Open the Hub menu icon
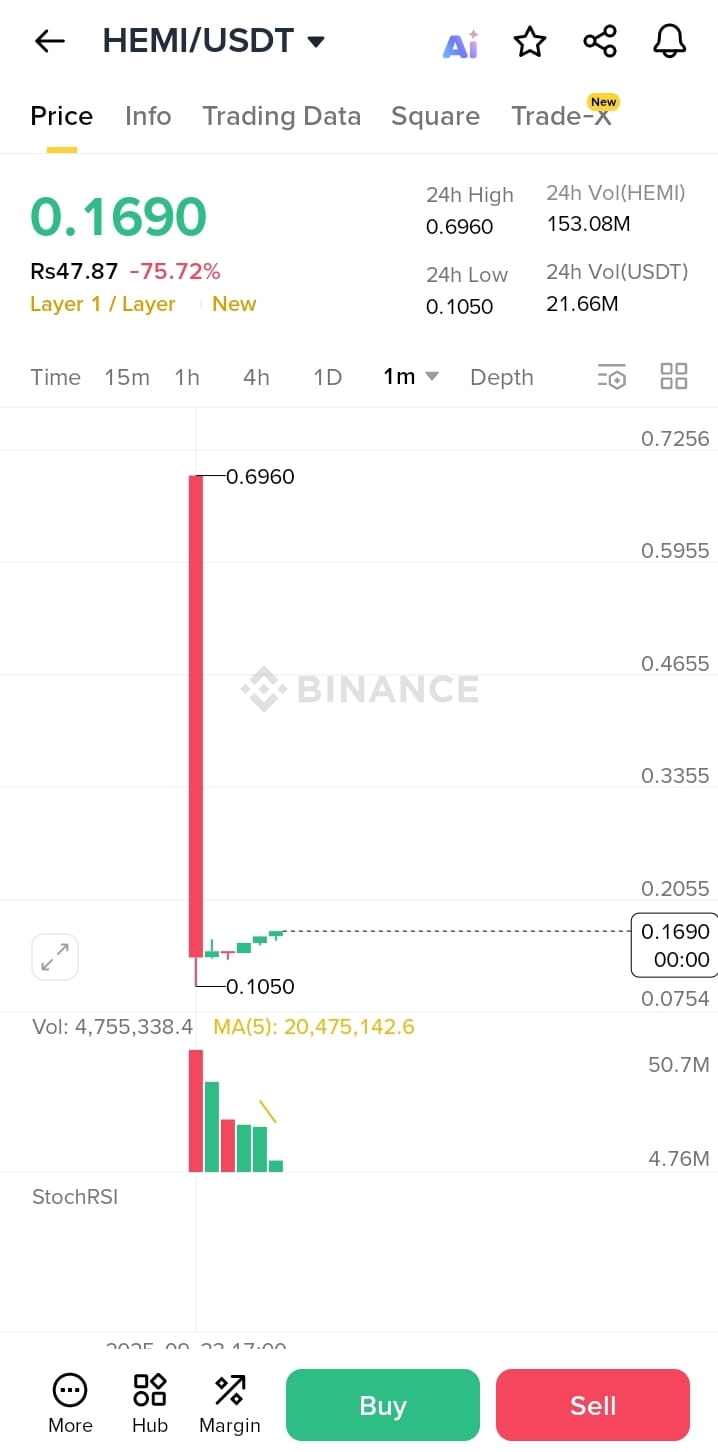 (x=150, y=1404)
